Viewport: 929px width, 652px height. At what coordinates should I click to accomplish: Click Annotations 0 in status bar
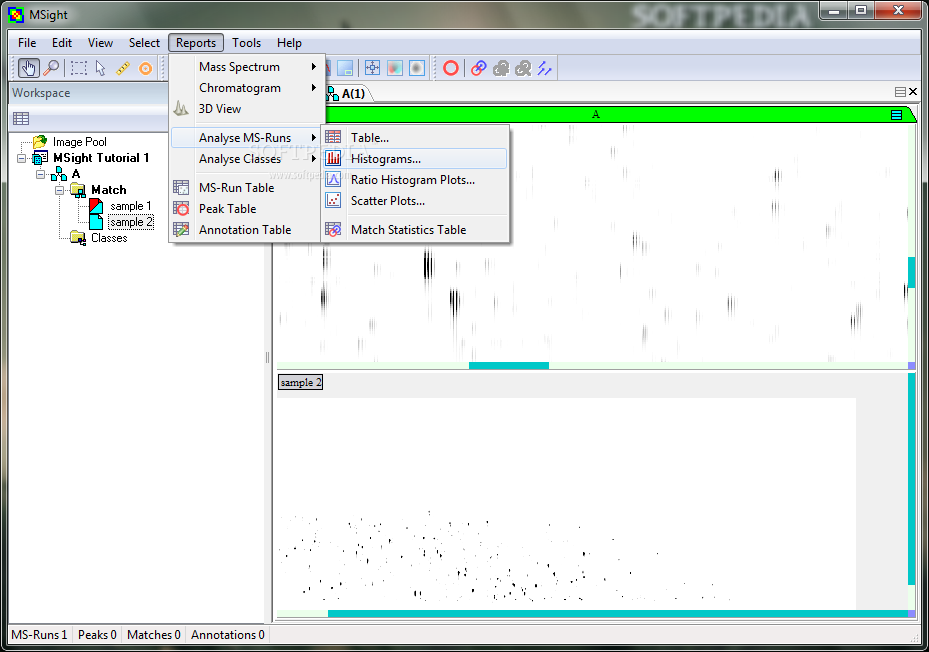point(228,635)
